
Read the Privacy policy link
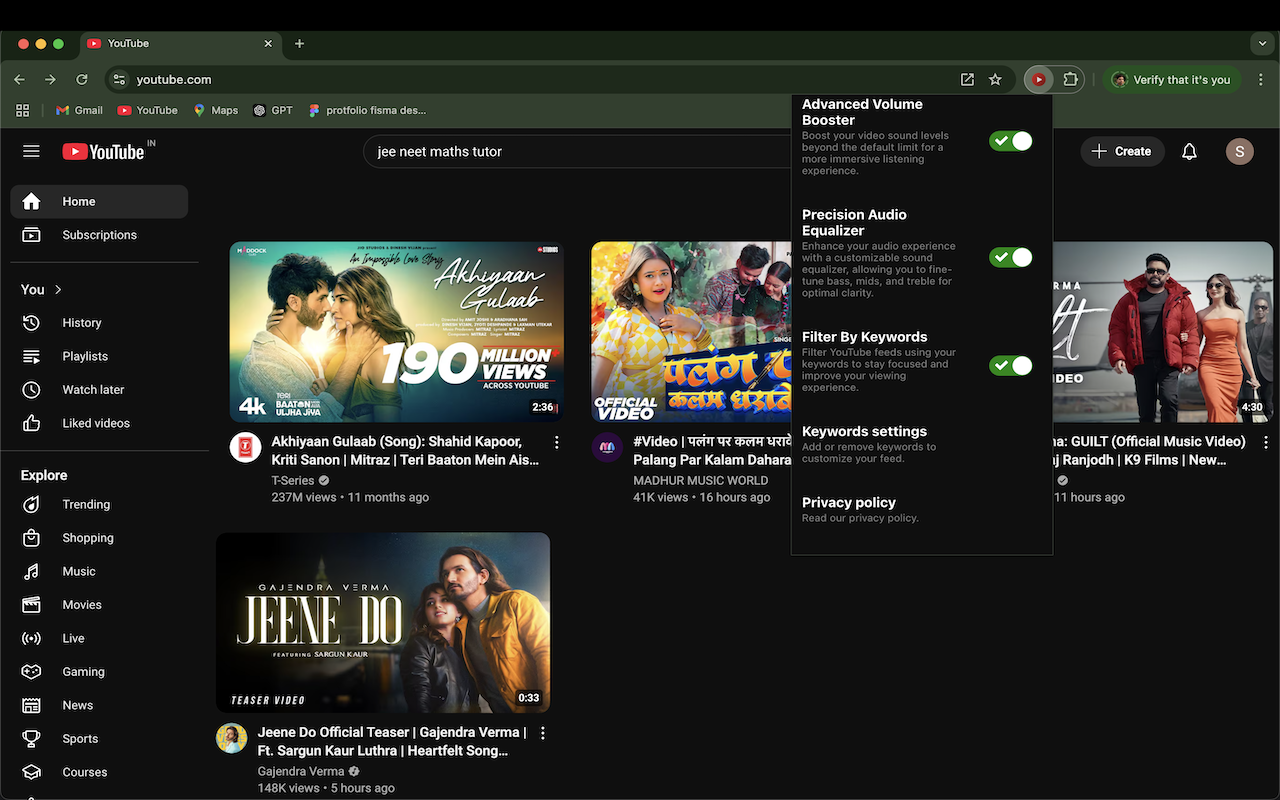tap(848, 502)
